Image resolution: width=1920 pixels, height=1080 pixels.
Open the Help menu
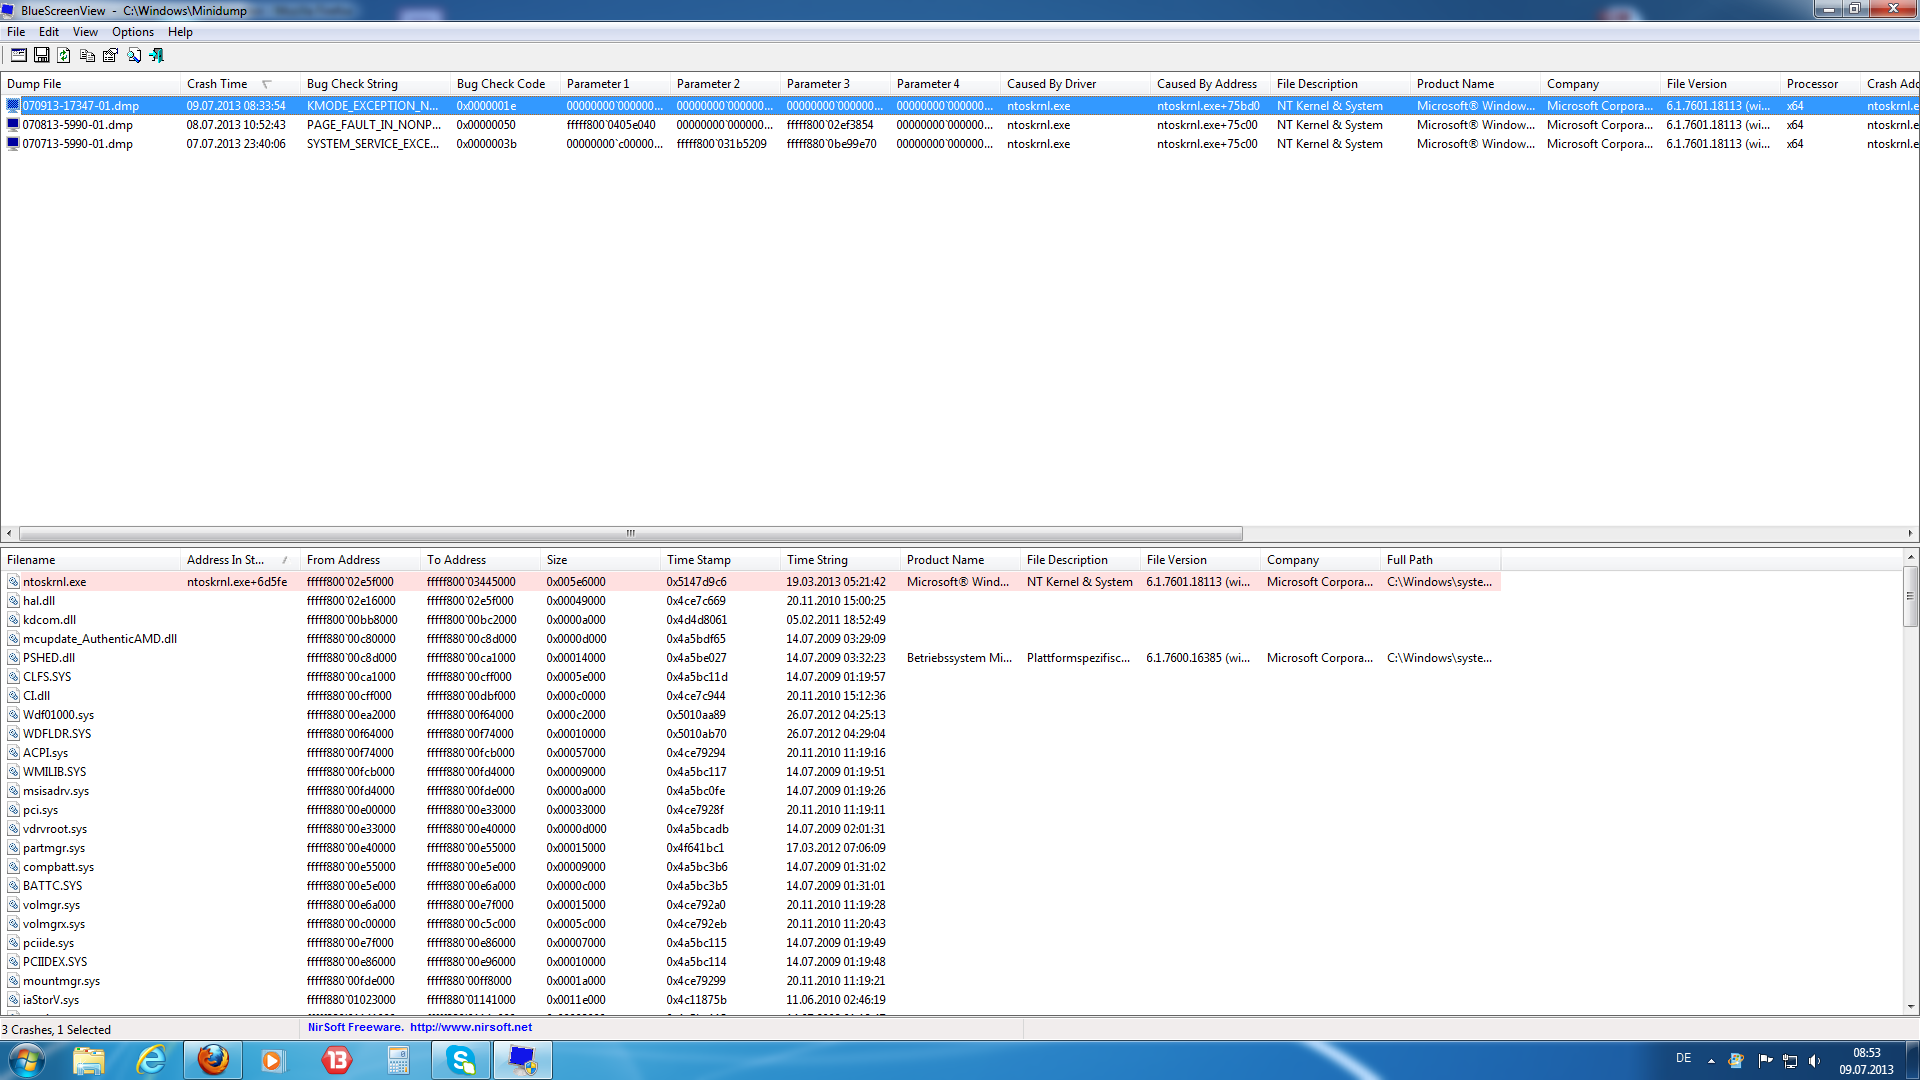180,32
